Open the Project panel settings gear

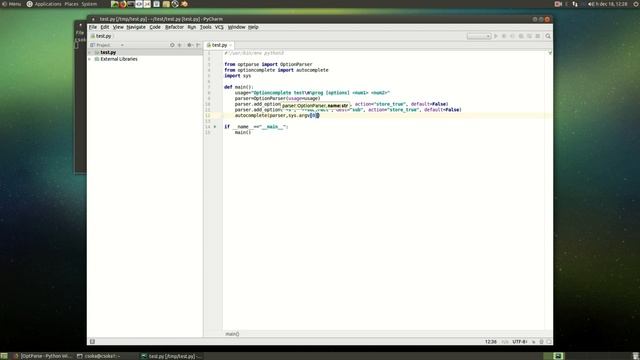189,45
